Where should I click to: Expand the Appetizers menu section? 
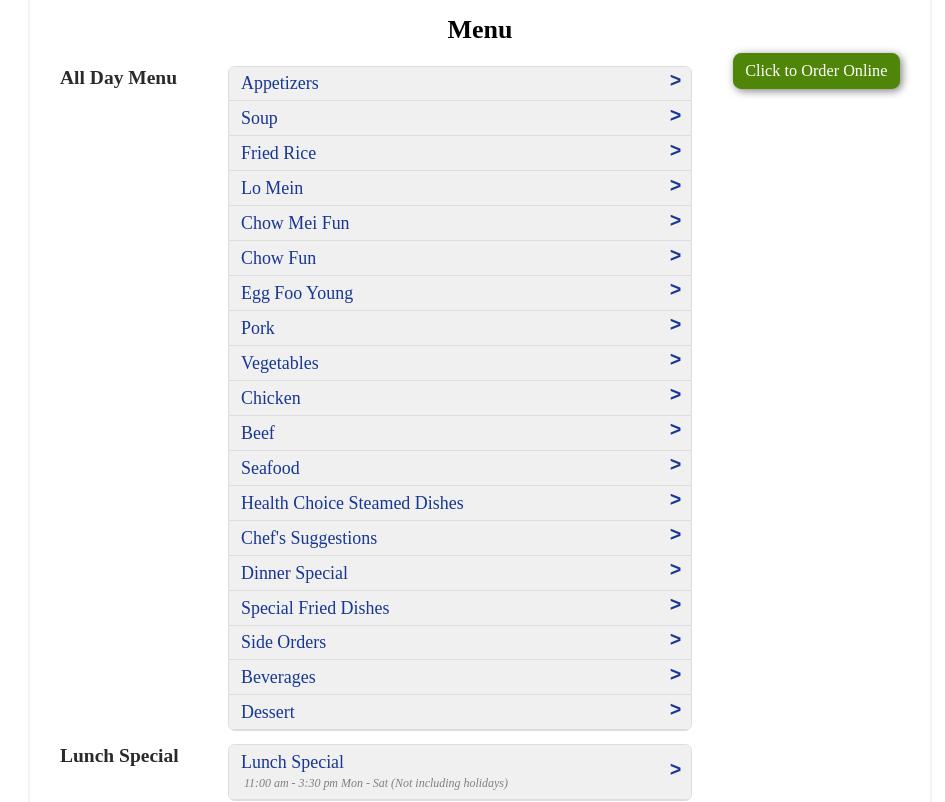(x=279, y=83)
